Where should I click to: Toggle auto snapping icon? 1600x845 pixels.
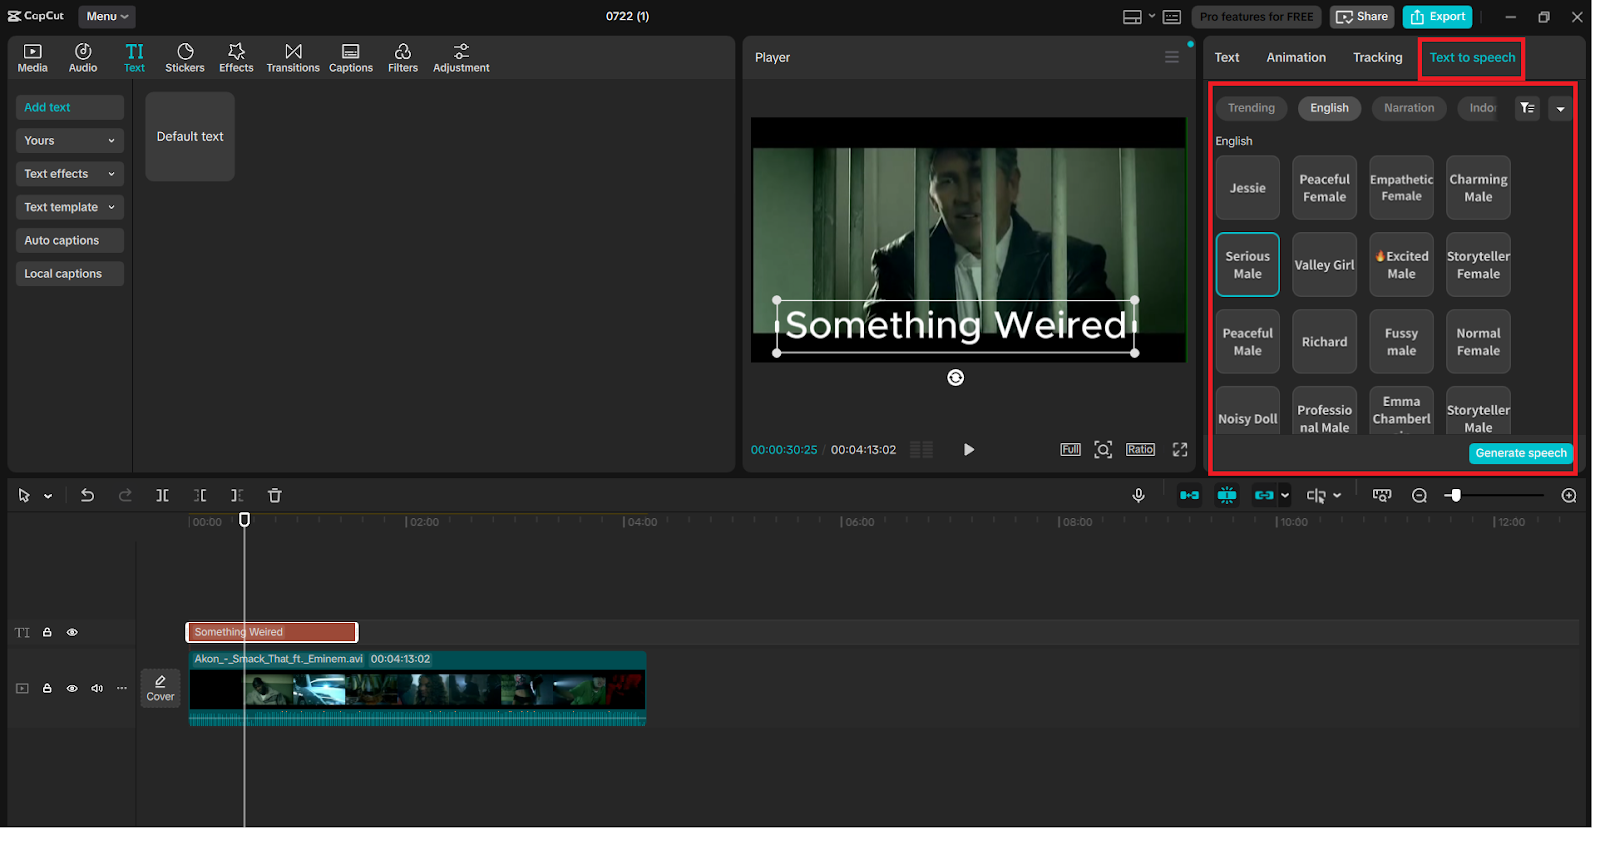1227,495
